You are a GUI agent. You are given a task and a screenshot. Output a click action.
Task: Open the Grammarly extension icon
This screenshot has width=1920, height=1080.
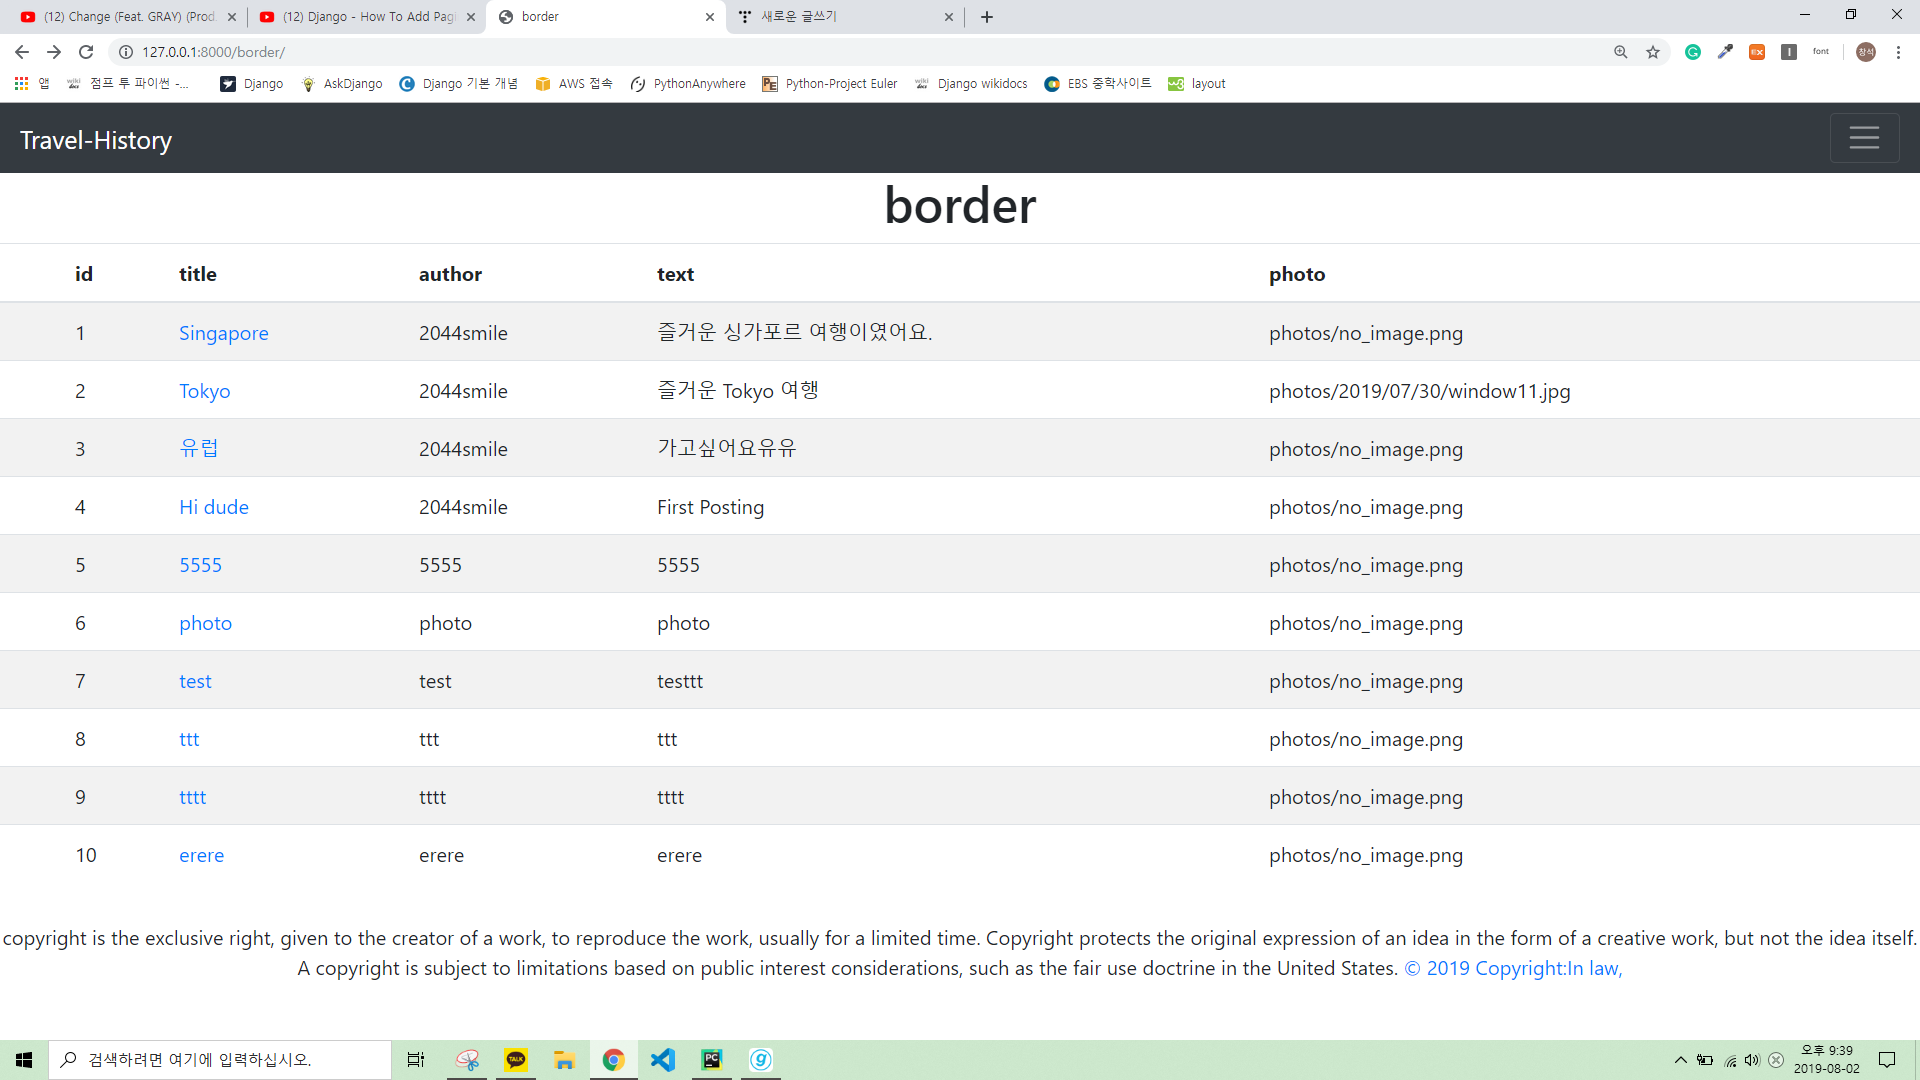(1693, 52)
